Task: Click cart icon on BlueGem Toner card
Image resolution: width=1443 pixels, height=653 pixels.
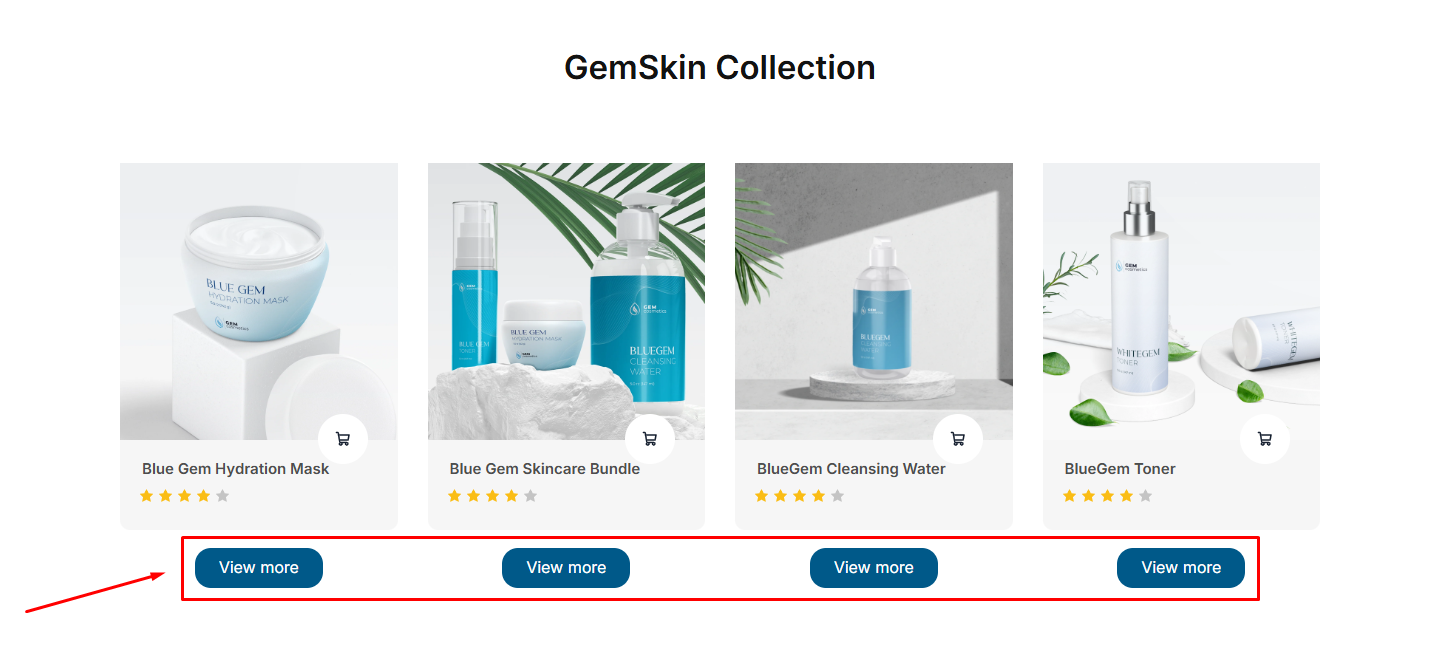Action: pyautogui.click(x=1265, y=439)
